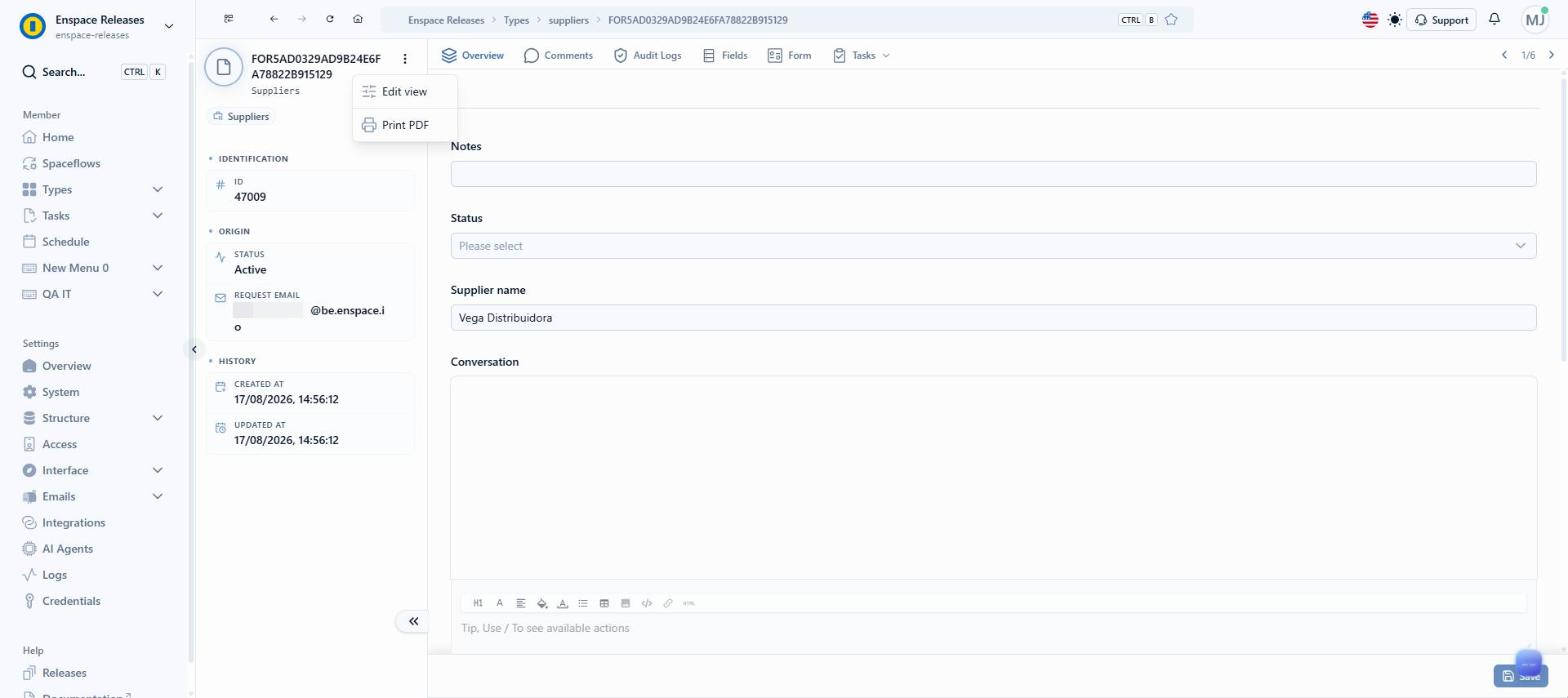The height and width of the screenshot is (698, 1568).
Task: Expand Interface in settings sidebar
Action: click(157, 470)
